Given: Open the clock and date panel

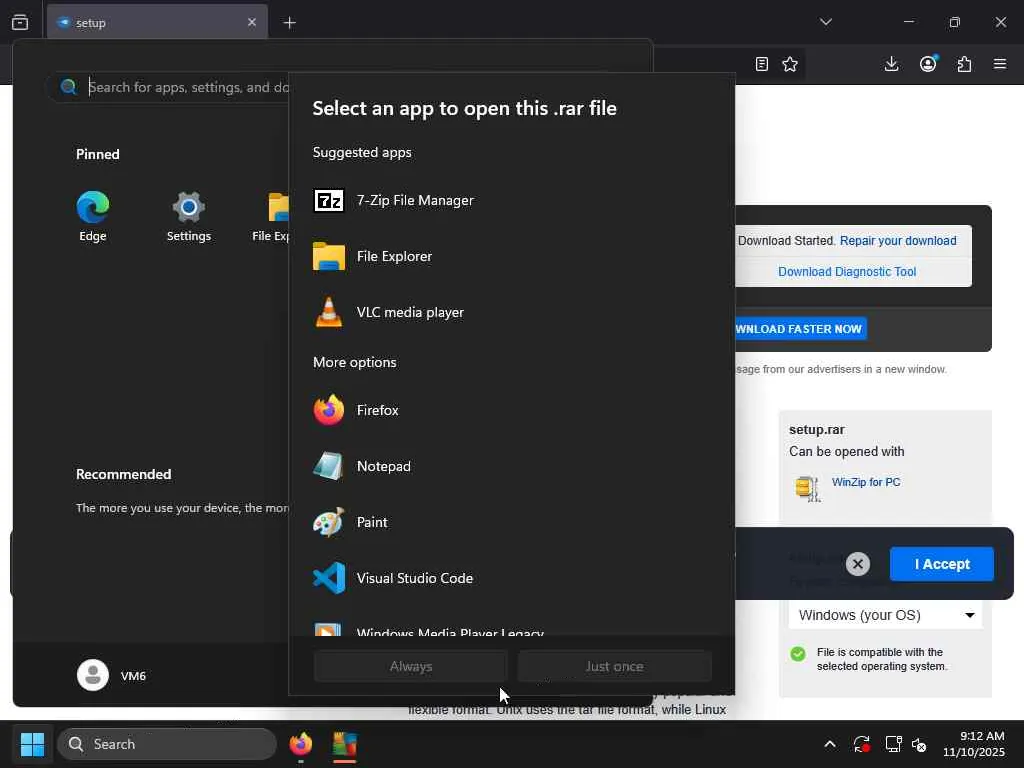Looking at the screenshot, I should [x=974, y=744].
